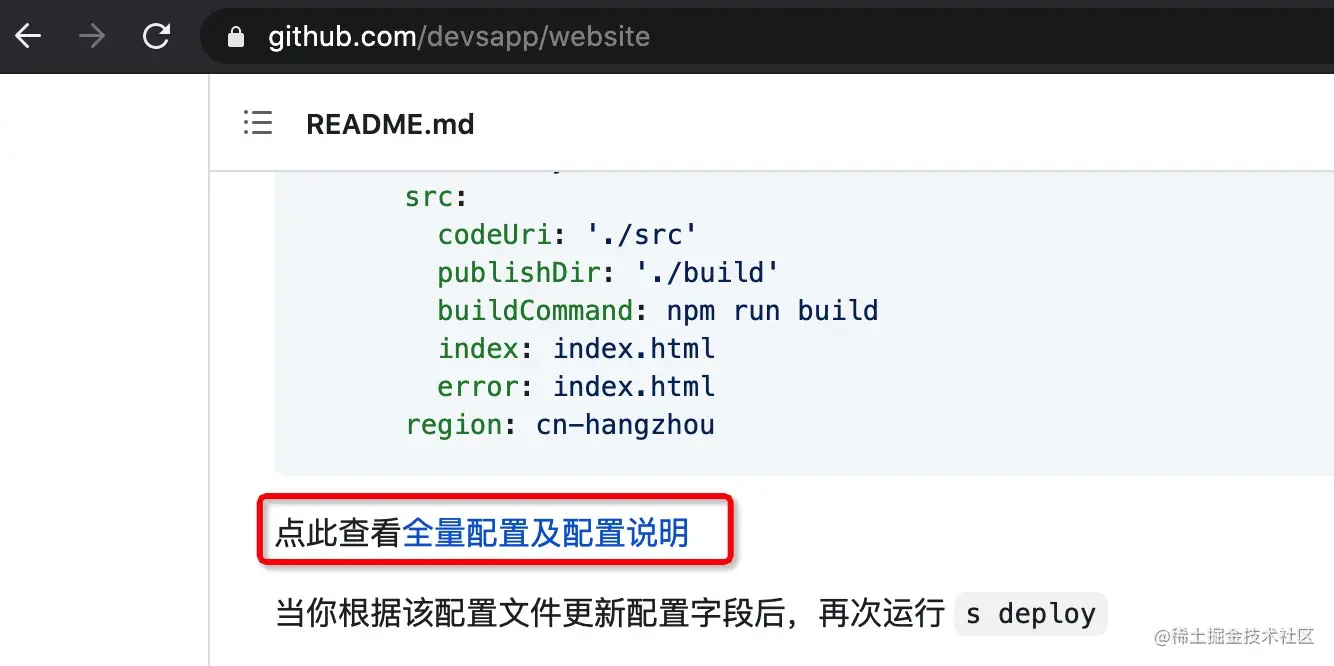Click the 'error: index.html' line
The height and width of the screenshot is (666, 1334).
576,387
